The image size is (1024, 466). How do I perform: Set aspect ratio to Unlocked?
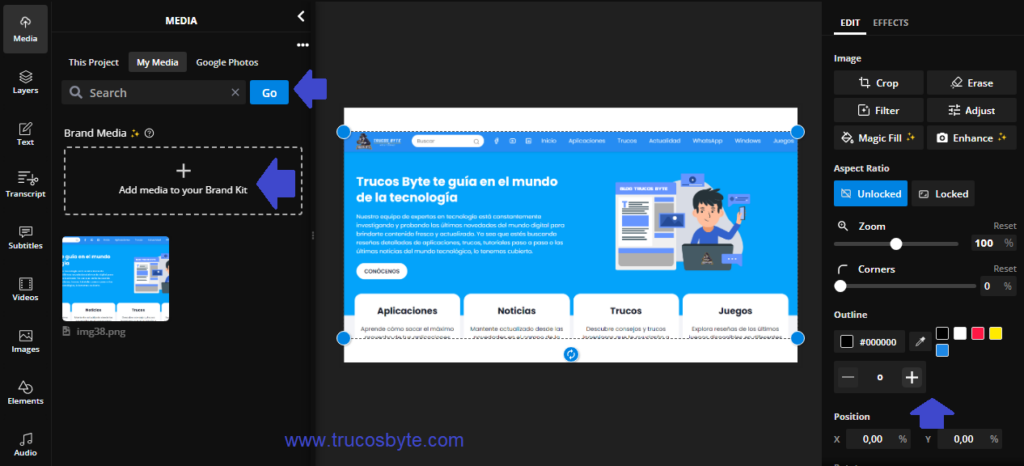pos(871,193)
